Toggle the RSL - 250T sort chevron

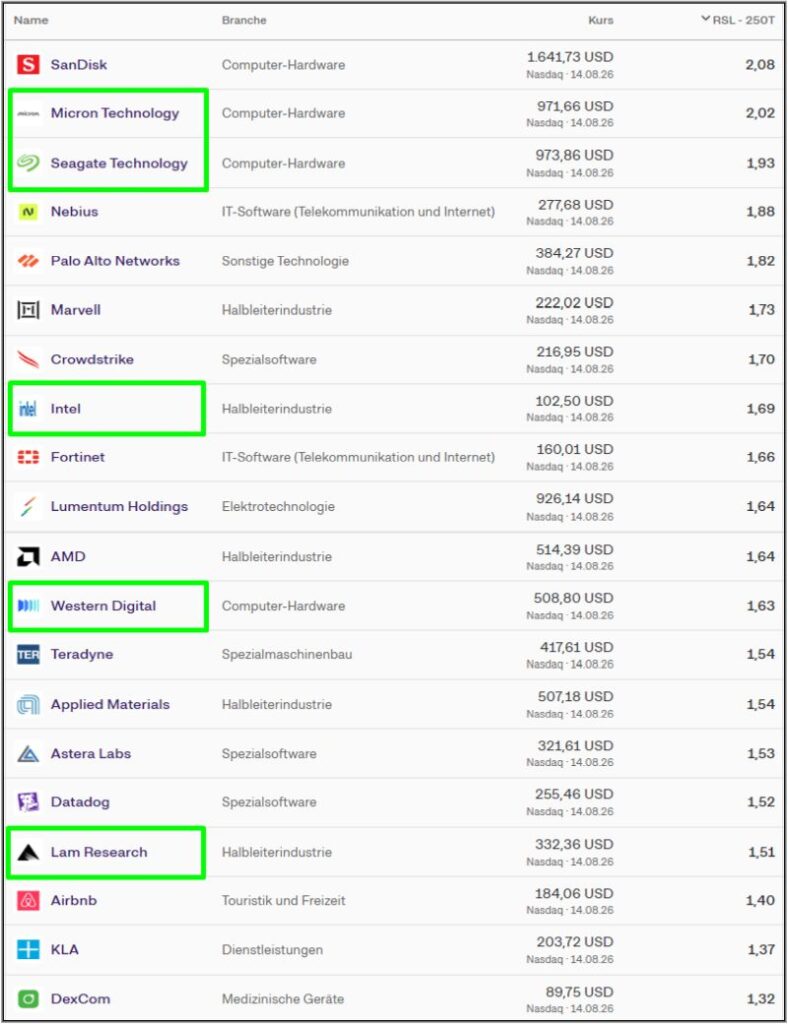click(x=705, y=19)
